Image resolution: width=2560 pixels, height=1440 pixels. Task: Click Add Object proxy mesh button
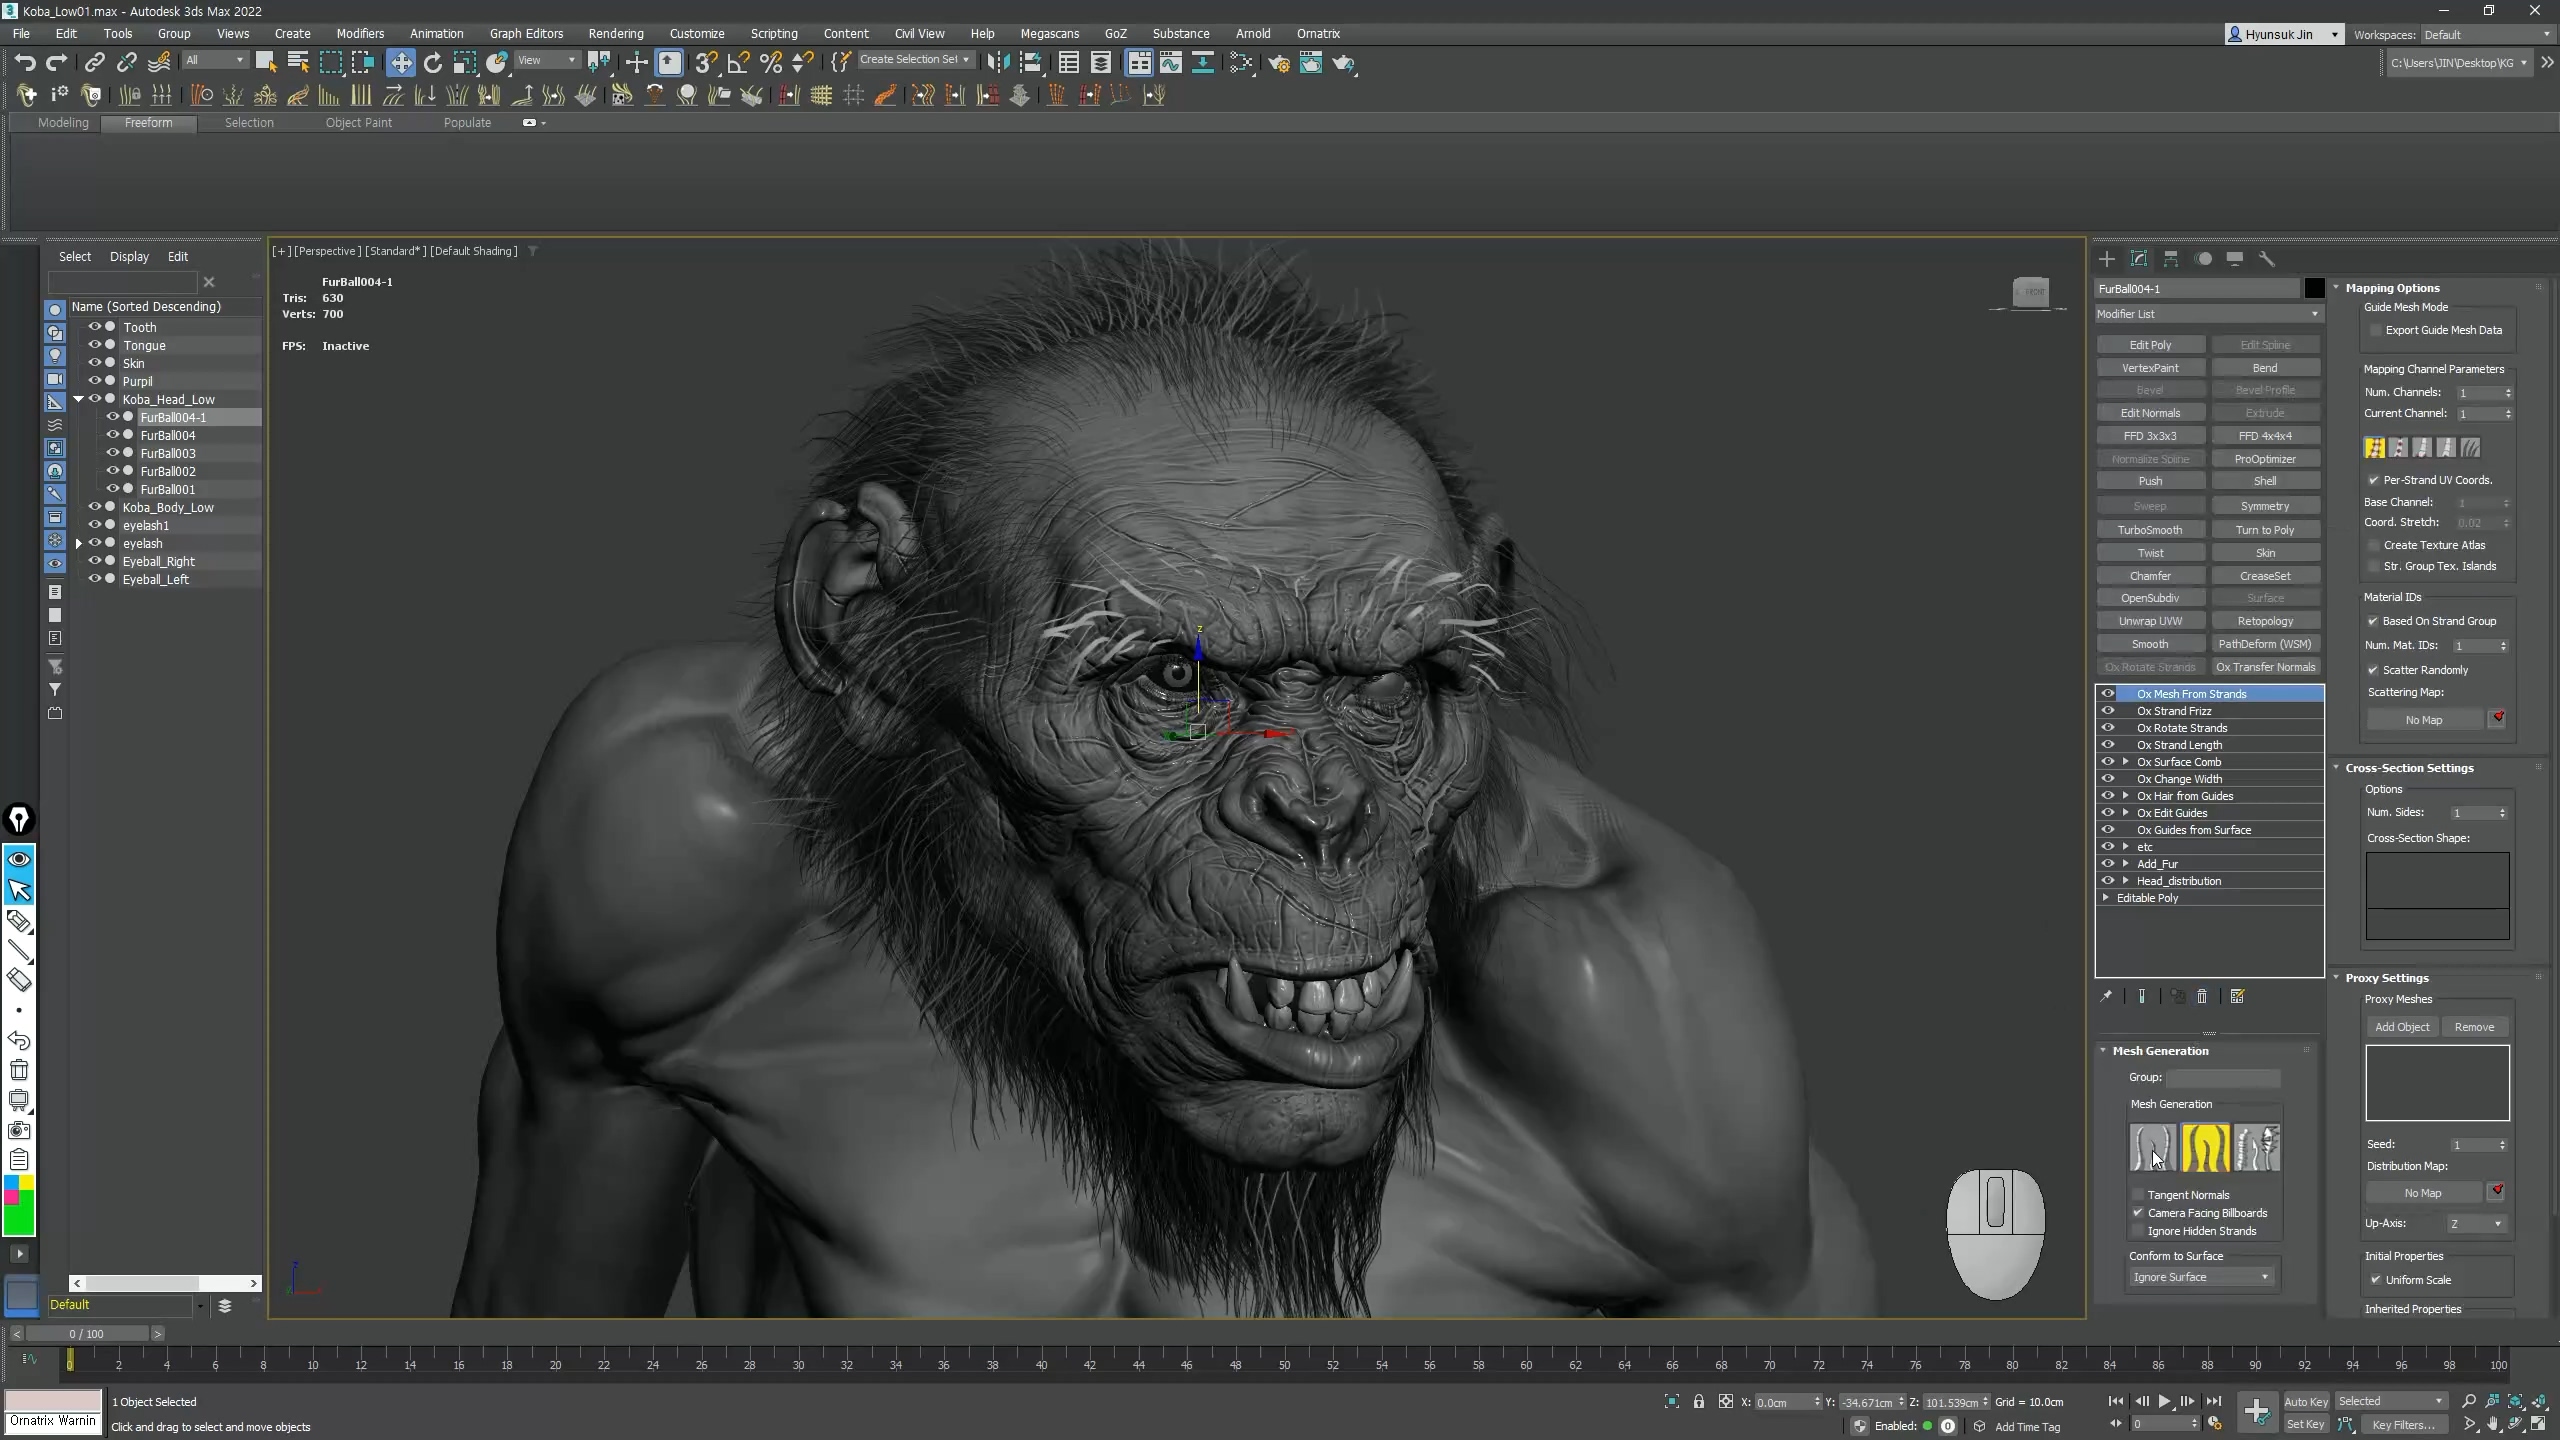tap(2402, 1027)
